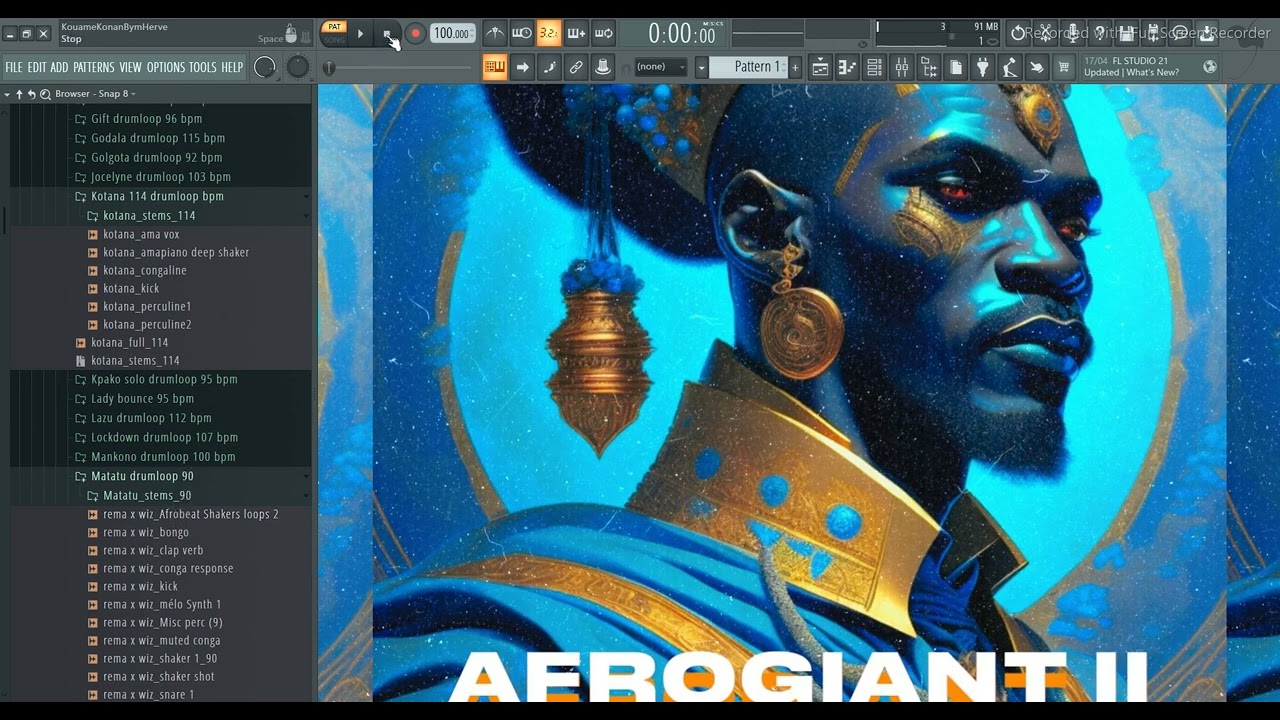Open the browser options menu arrow
This screenshot has height=720, width=1280.
coord(7,94)
